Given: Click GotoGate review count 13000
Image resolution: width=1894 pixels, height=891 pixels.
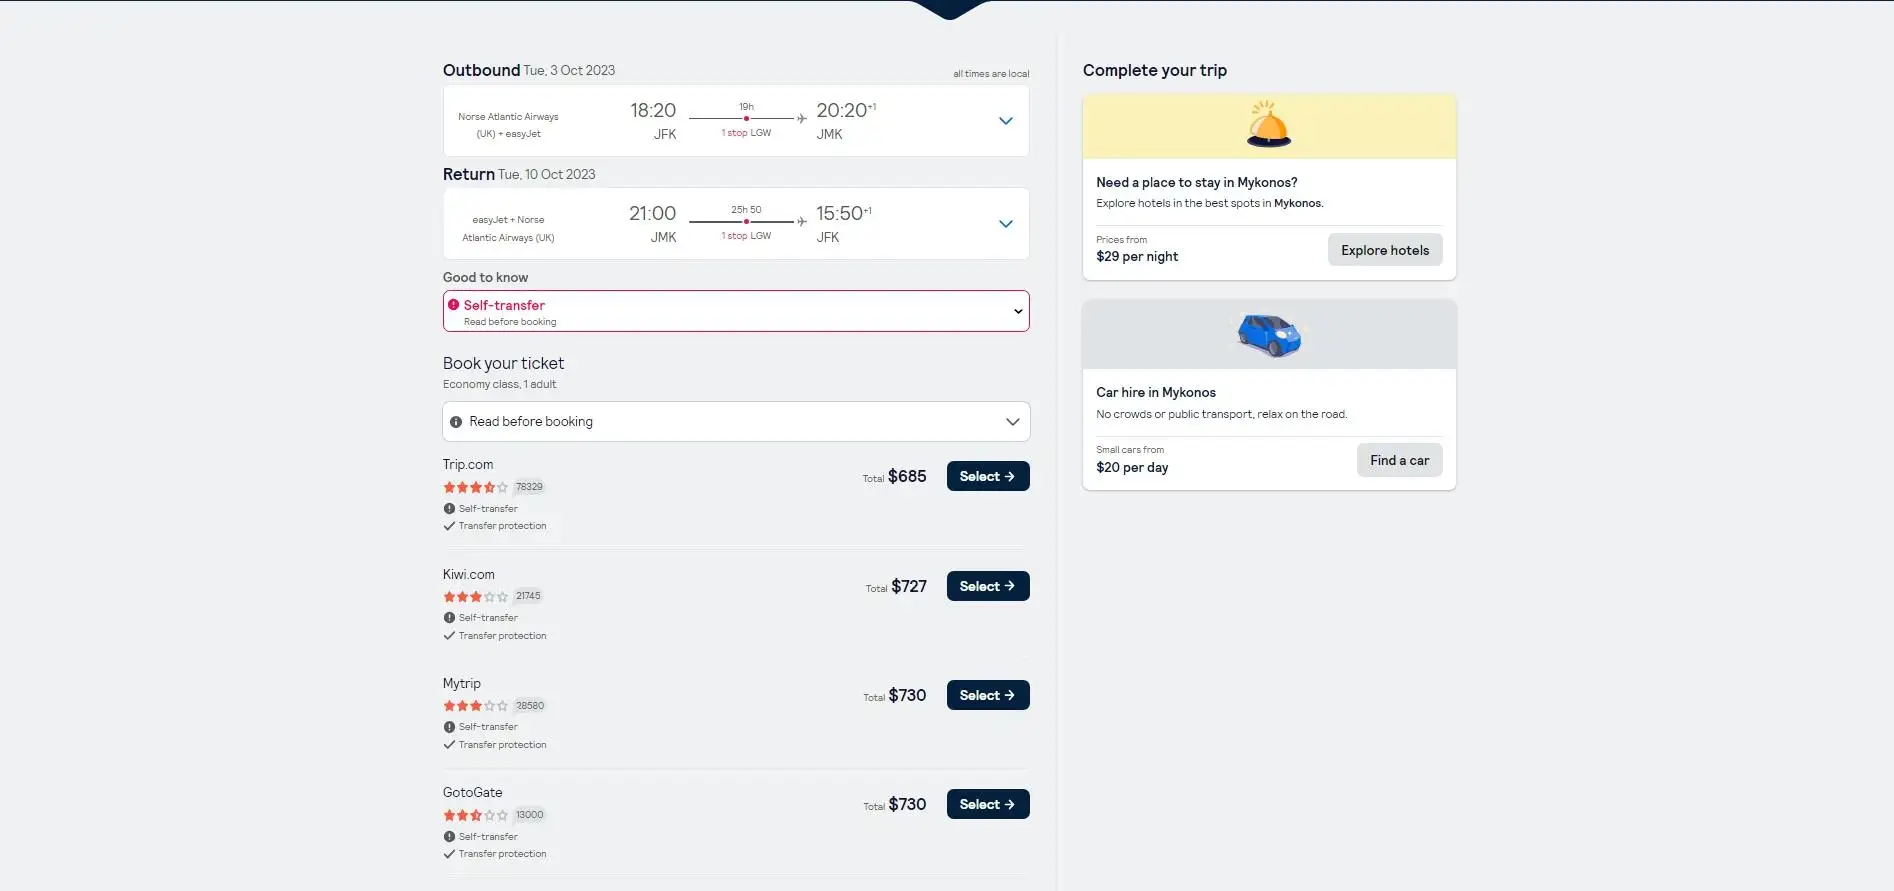Looking at the screenshot, I should (530, 815).
